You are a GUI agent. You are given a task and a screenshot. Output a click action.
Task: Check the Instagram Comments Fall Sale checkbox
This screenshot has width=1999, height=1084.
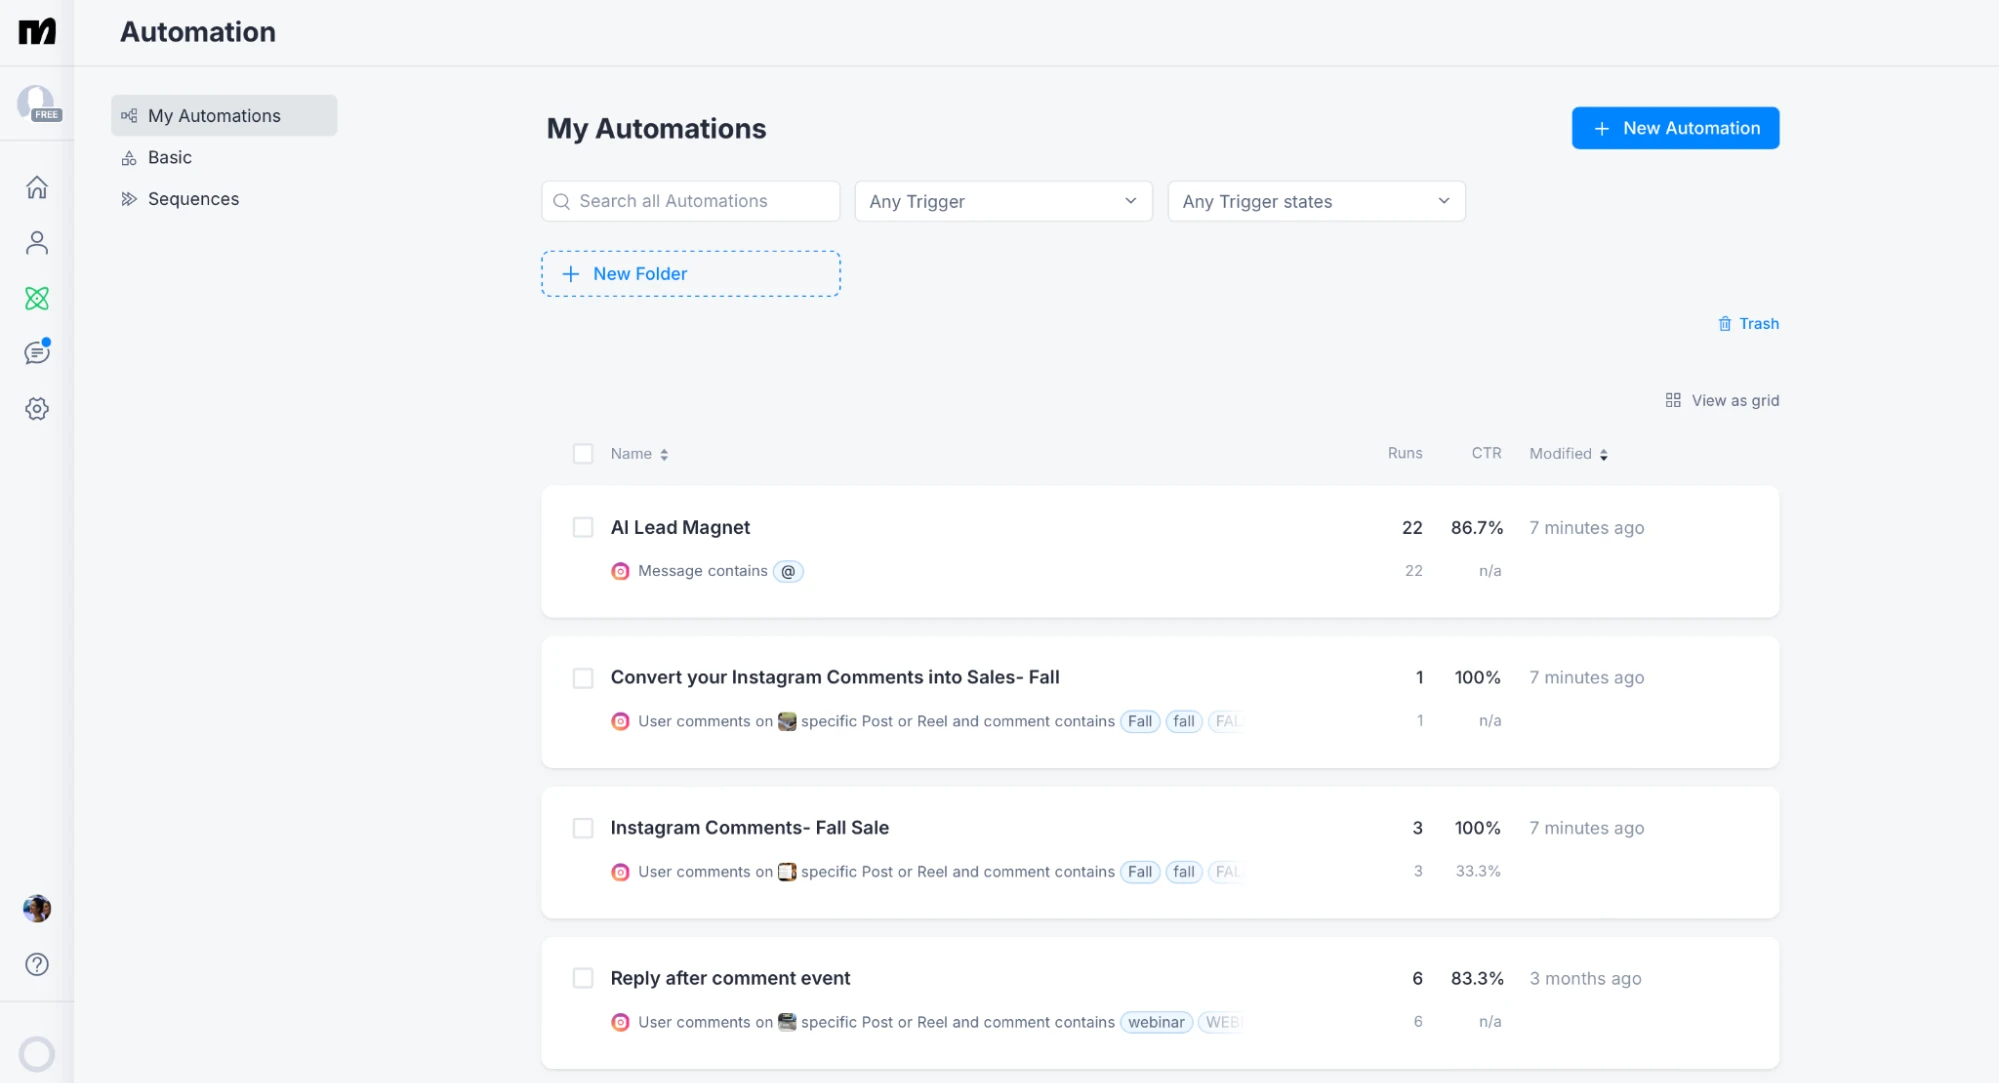[x=583, y=826]
